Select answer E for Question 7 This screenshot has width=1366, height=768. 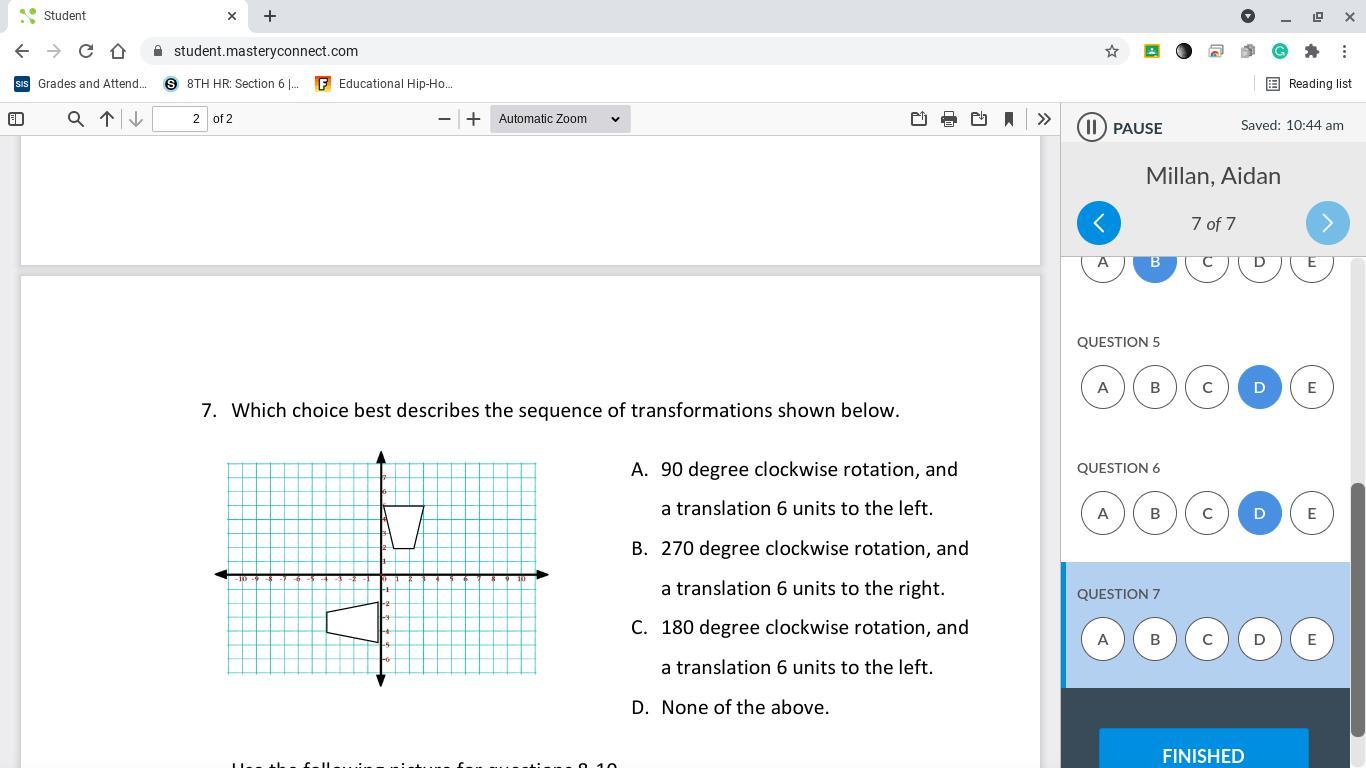1312,639
